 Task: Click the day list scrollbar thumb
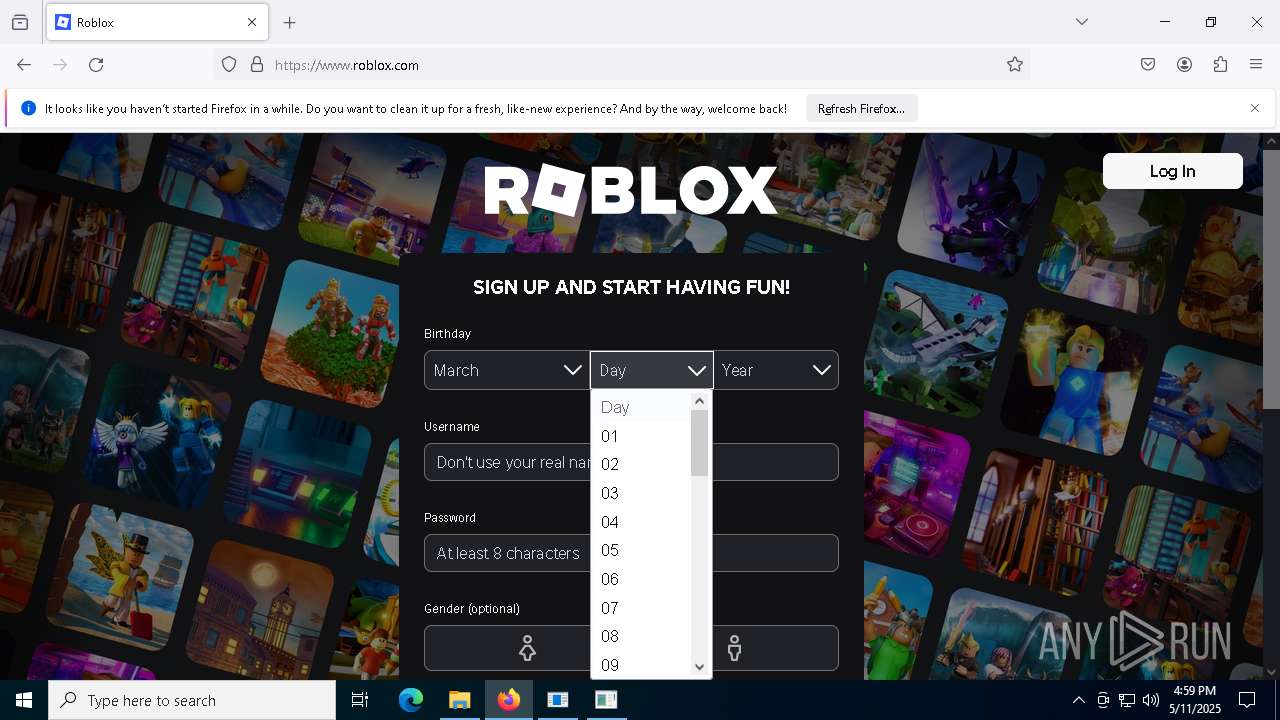tap(699, 443)
